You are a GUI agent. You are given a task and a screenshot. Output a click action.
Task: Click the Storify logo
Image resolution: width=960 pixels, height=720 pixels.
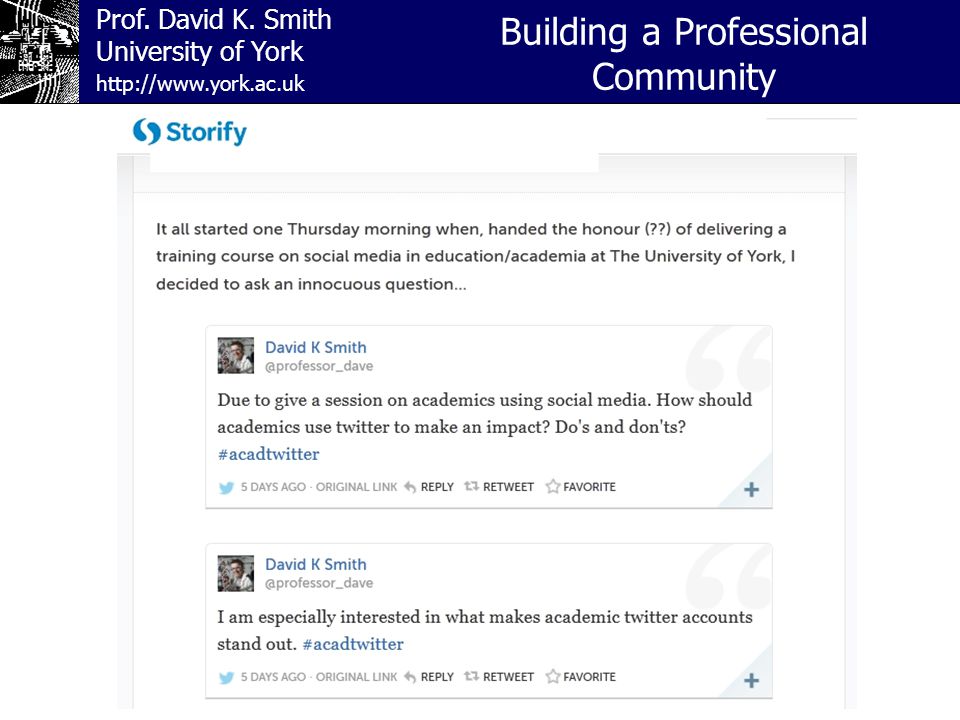(190, 132)
